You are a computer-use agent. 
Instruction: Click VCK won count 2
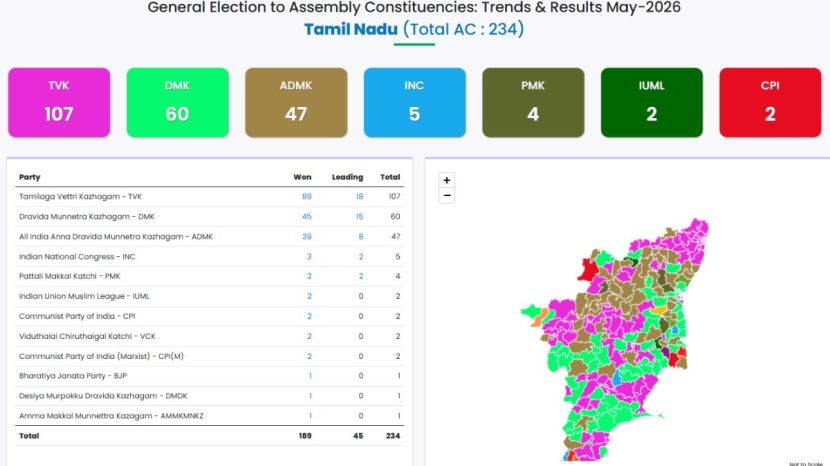[x=309, y=336]
